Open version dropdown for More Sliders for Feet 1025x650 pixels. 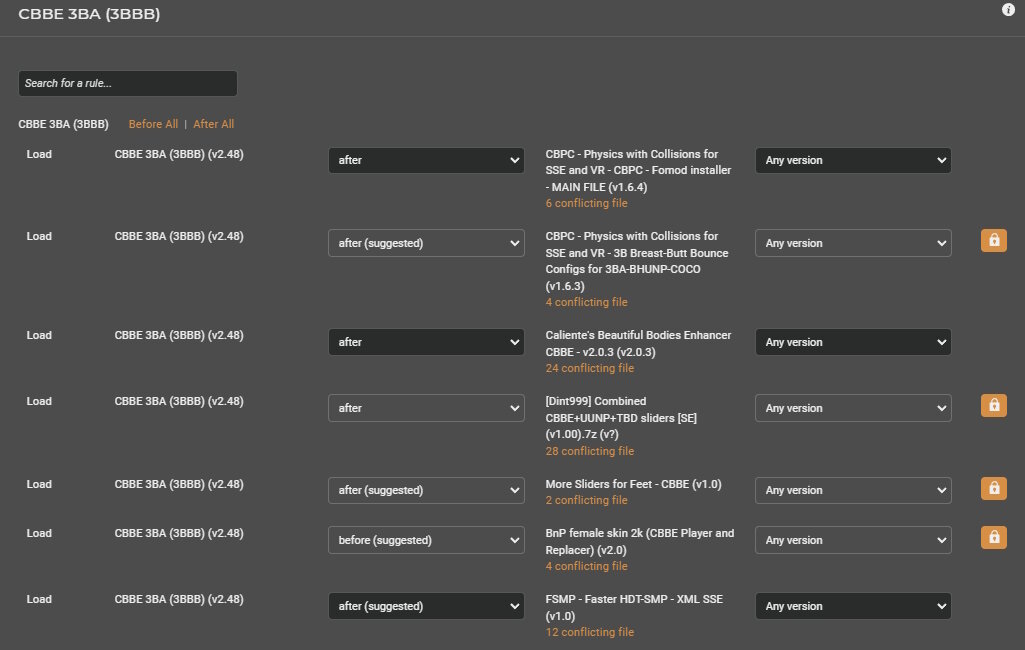pos(853,490)
